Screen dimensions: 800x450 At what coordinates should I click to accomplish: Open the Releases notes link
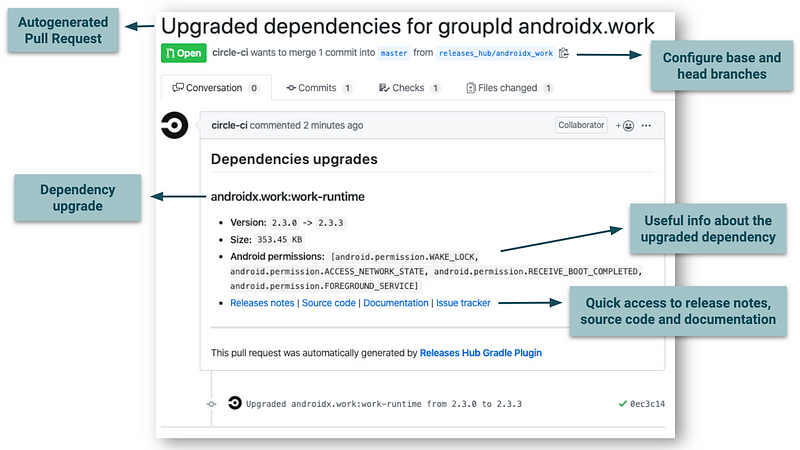[262, 303]
